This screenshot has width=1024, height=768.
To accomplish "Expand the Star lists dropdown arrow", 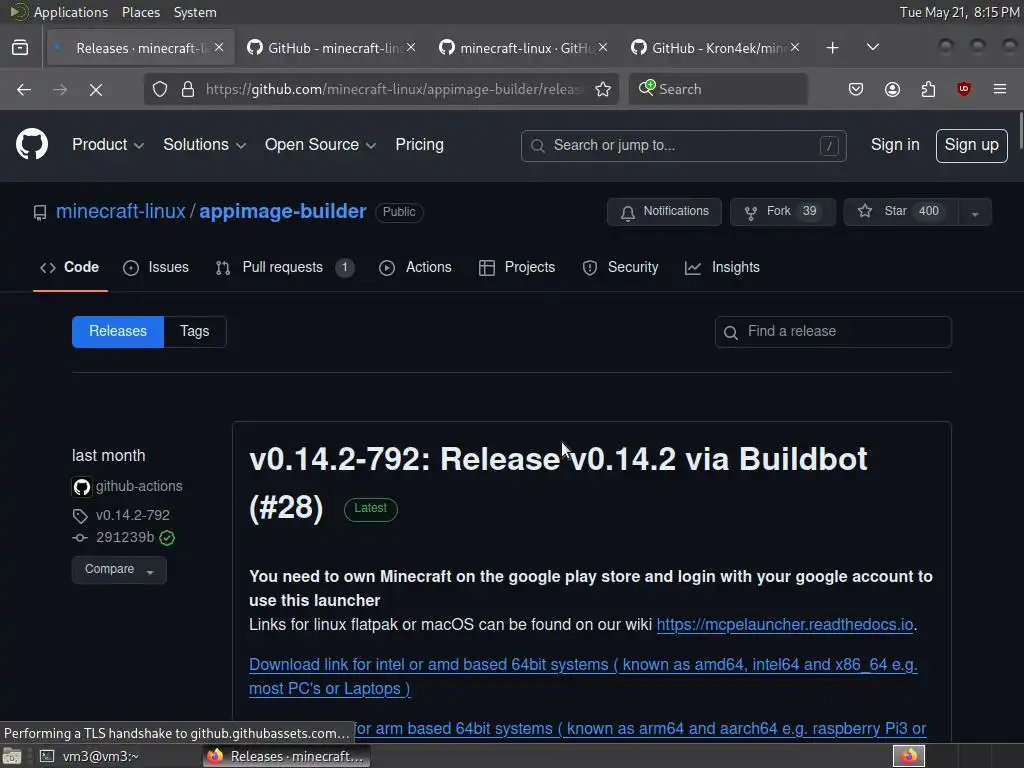I will tap(975, 212).
